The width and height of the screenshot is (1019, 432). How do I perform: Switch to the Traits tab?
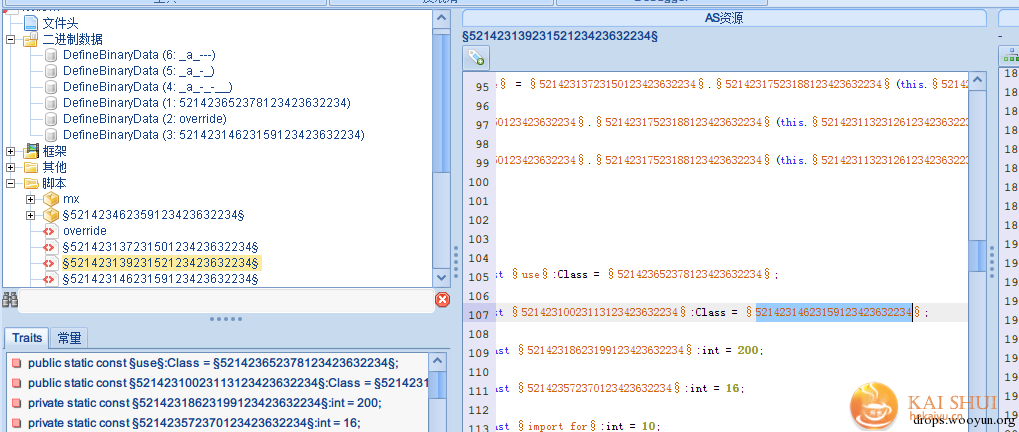point(27,338)
